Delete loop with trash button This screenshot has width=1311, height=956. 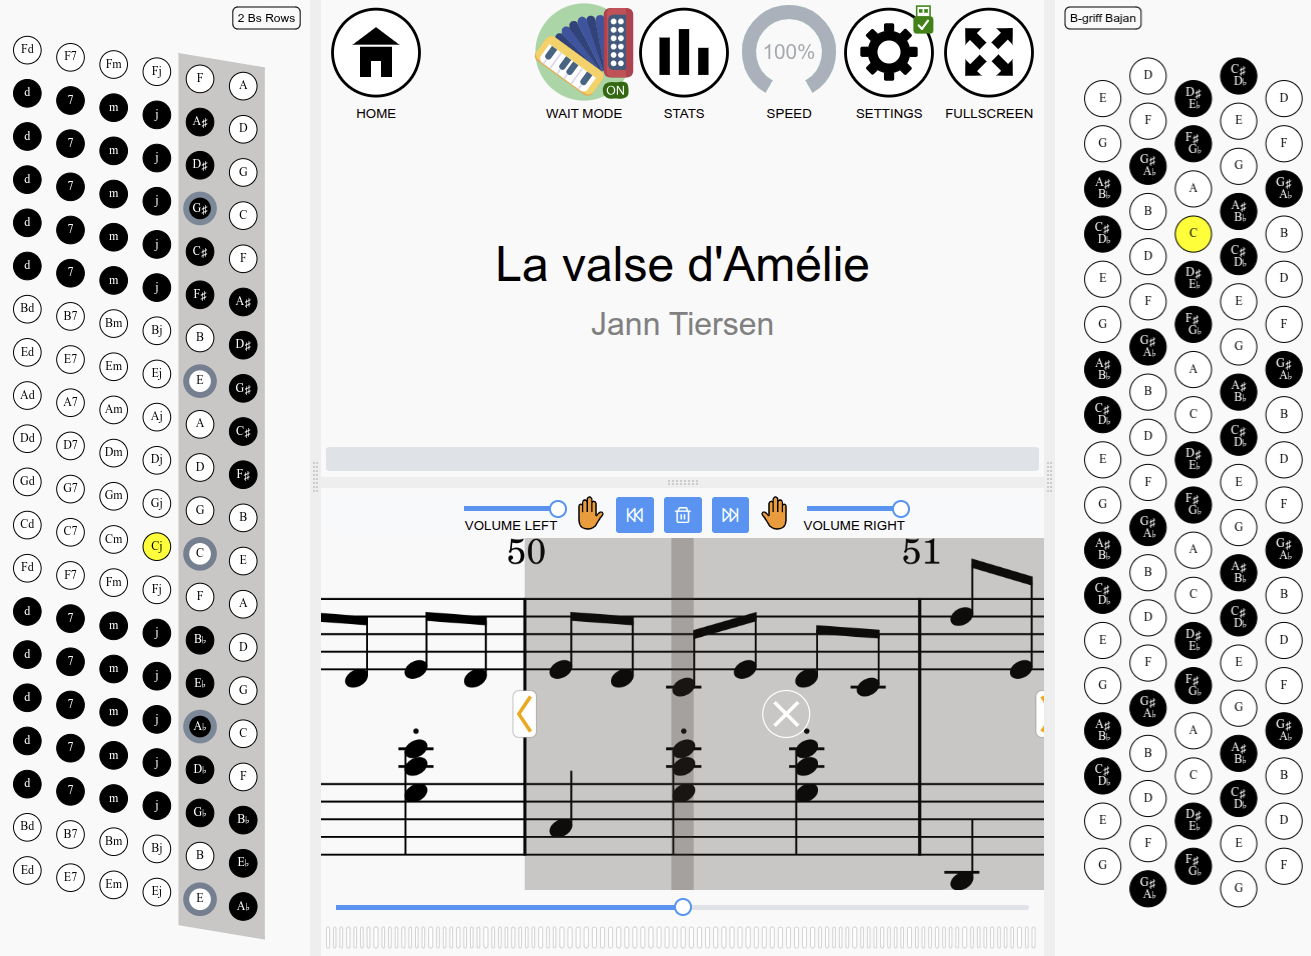click(683, 515)
